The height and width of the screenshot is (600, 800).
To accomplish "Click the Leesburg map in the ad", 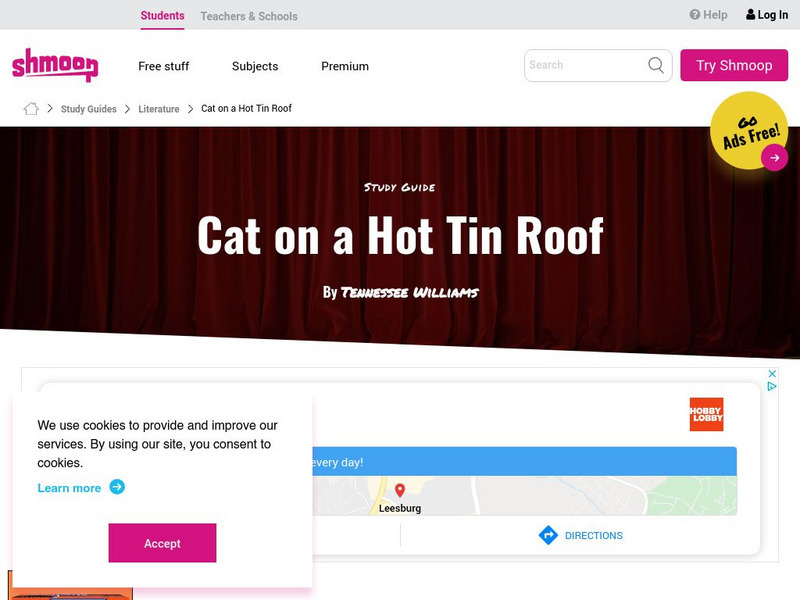I will (524, 495).
